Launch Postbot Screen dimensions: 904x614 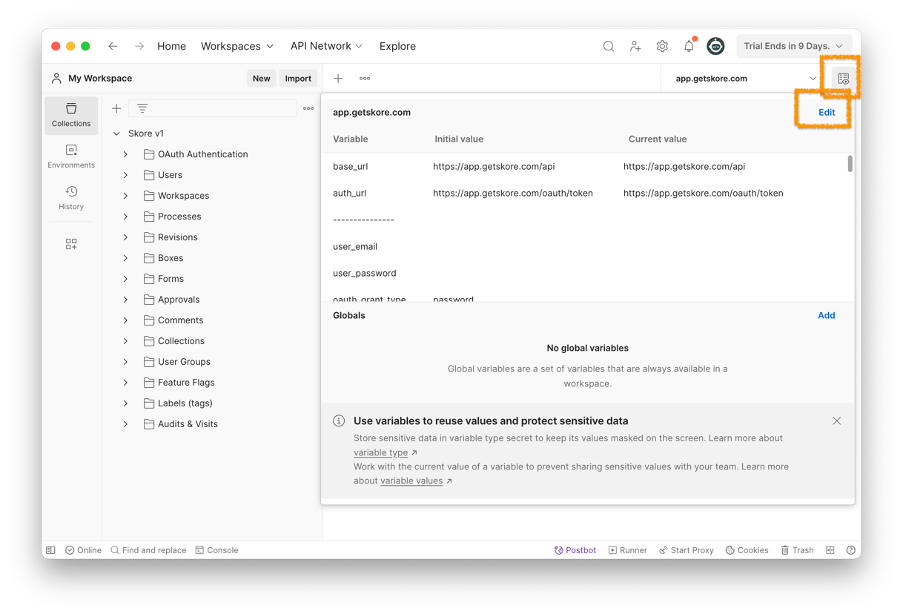(x=575, y=550)
